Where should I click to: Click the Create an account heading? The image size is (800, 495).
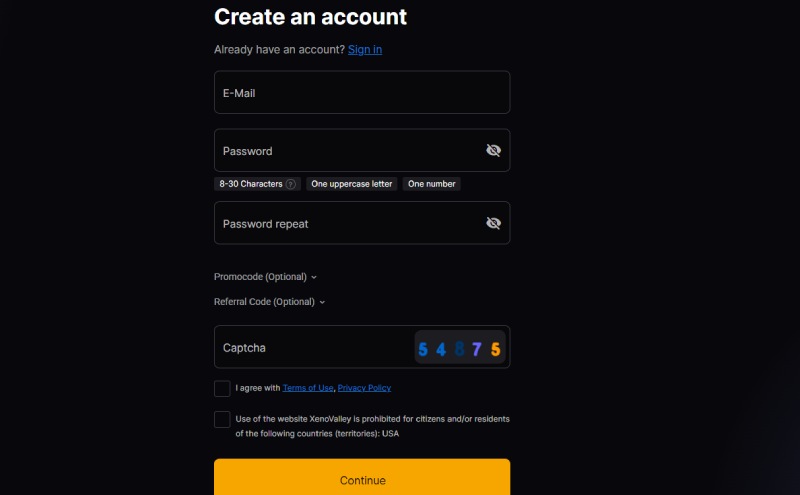pyautogui.click(x=310, y=17)
